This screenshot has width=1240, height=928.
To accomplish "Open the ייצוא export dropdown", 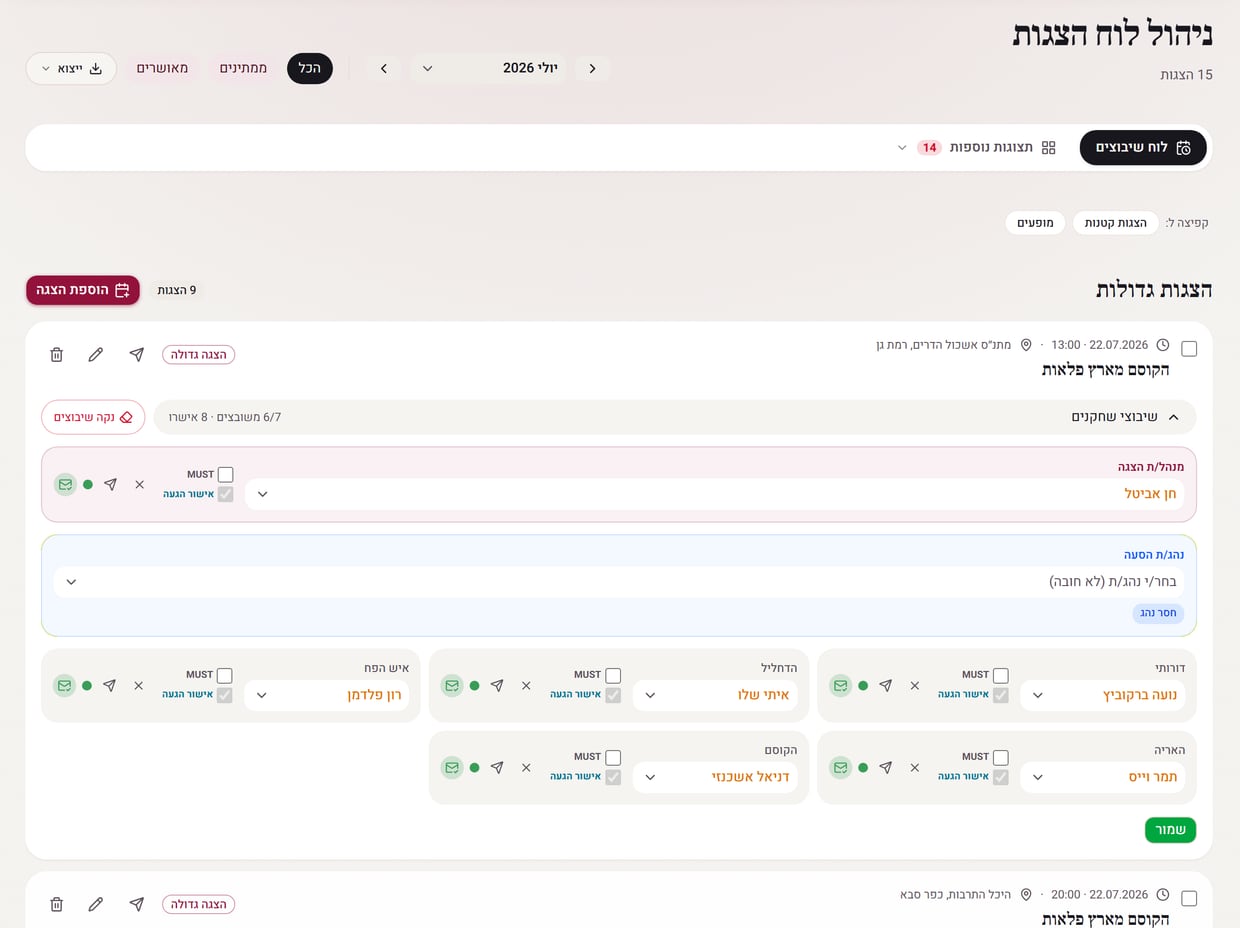I will pyautogui.click(x=71, y=68).
